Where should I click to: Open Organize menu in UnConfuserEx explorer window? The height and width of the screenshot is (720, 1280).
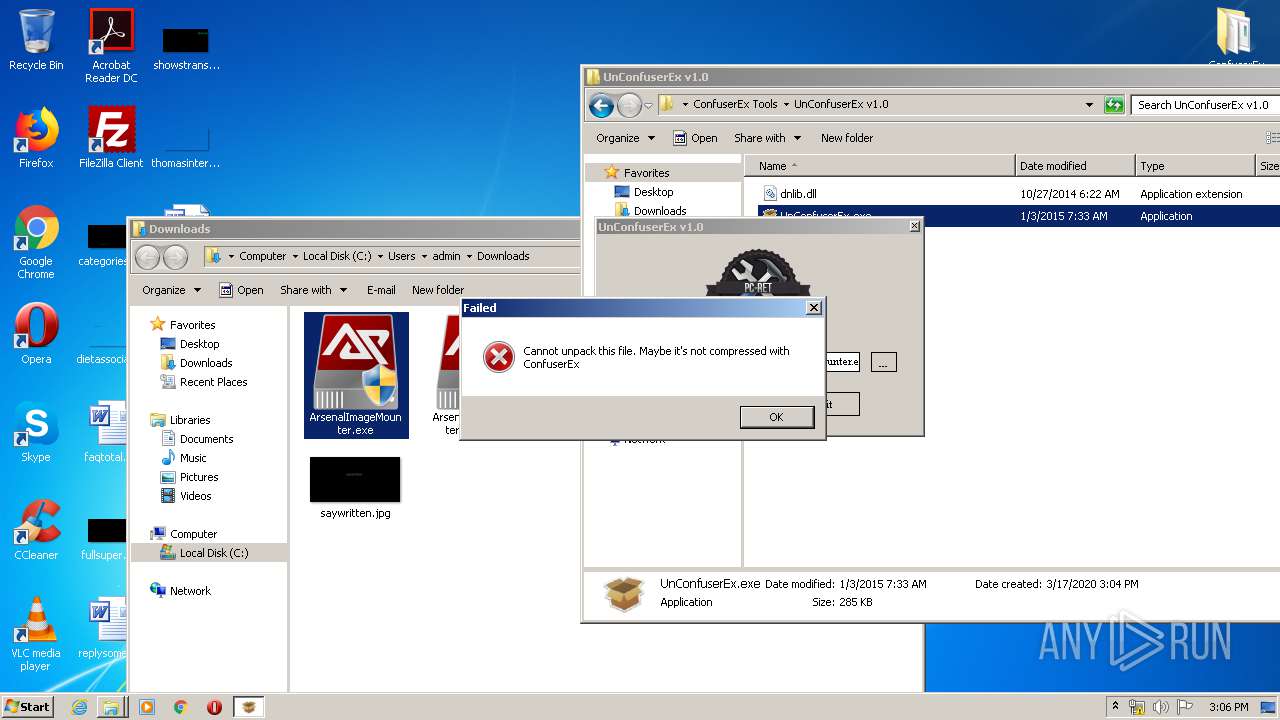click(x=625, y=138)
